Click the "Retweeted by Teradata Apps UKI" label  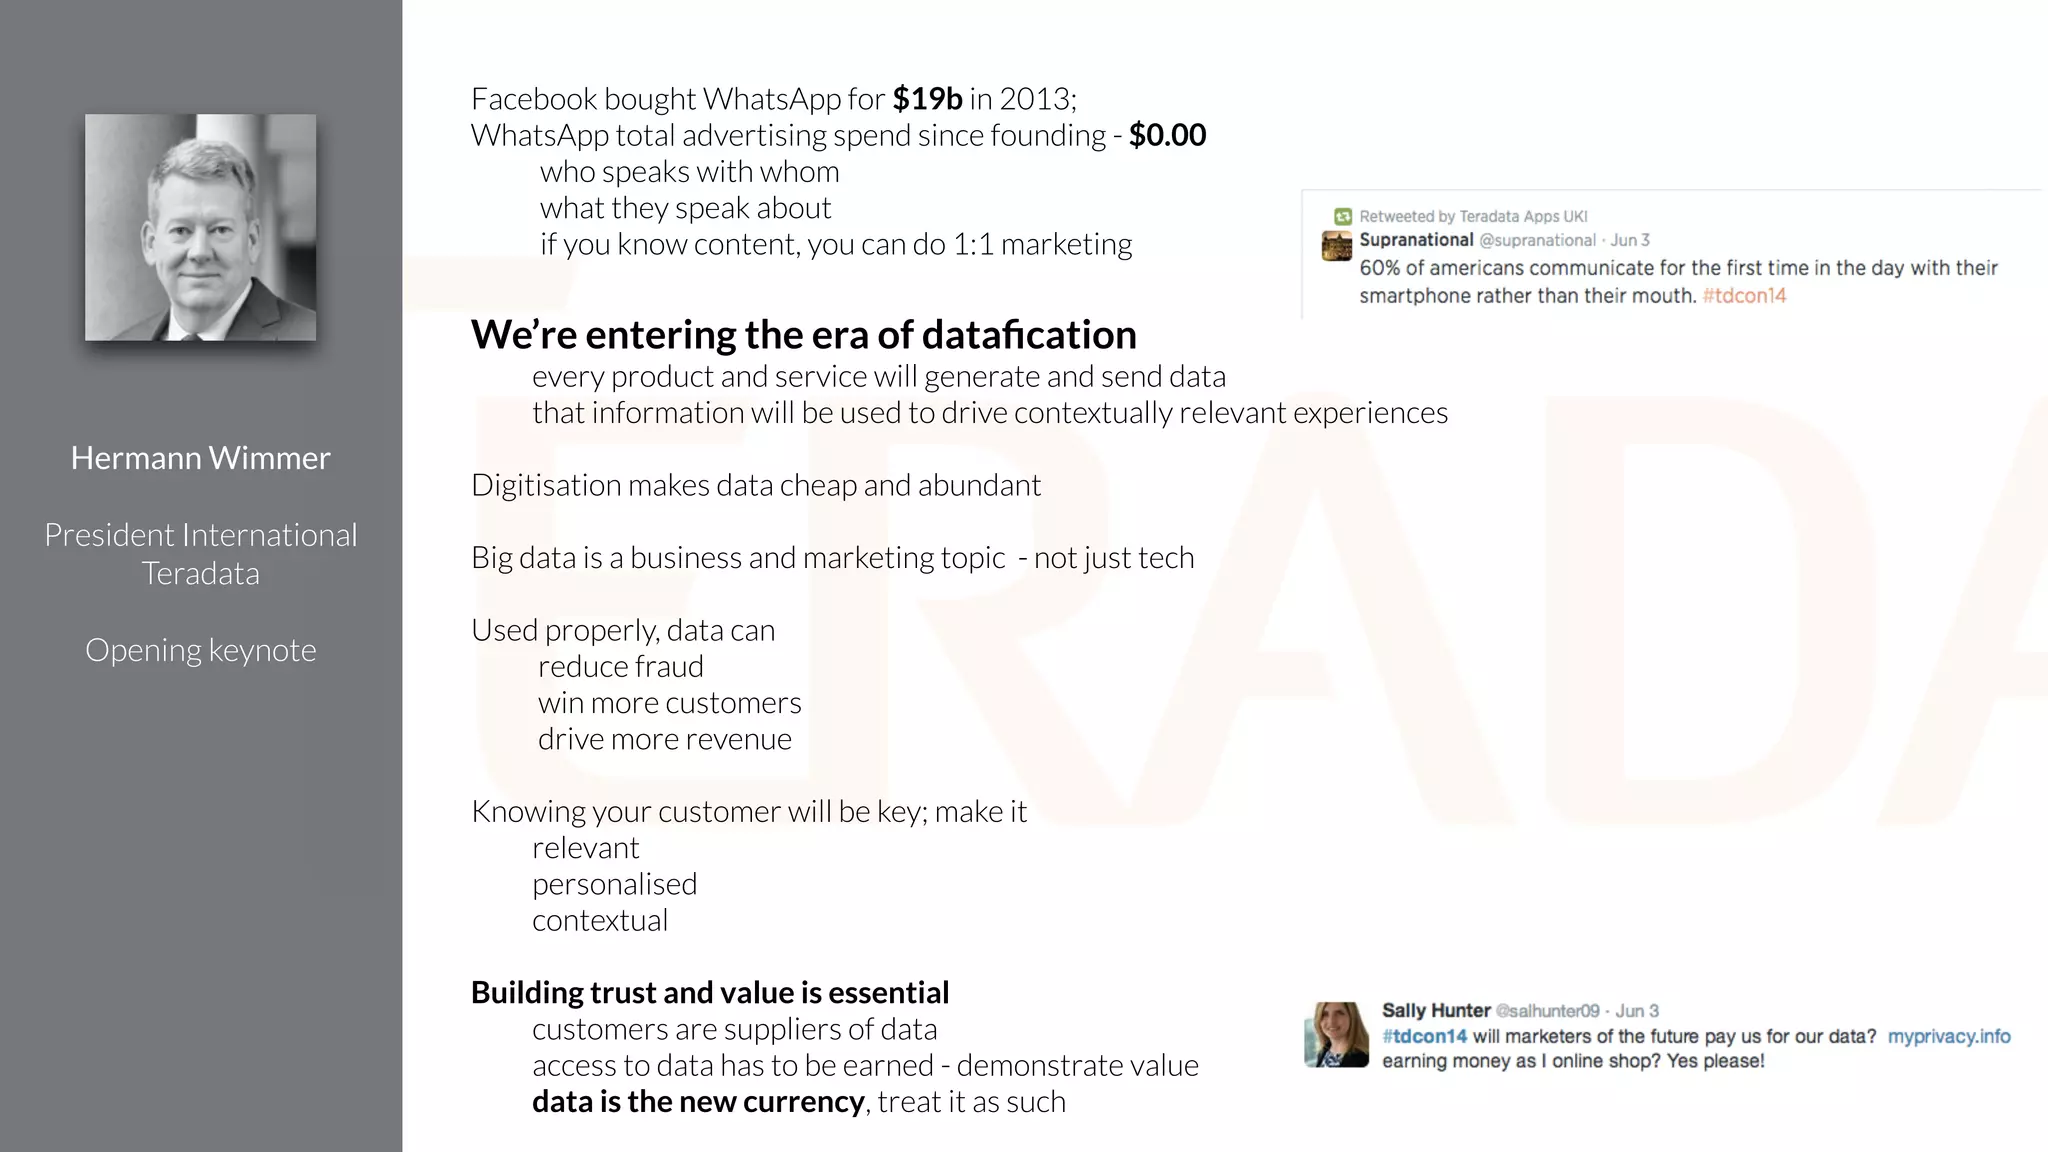pyautogui.click(x=1473, y=216)
